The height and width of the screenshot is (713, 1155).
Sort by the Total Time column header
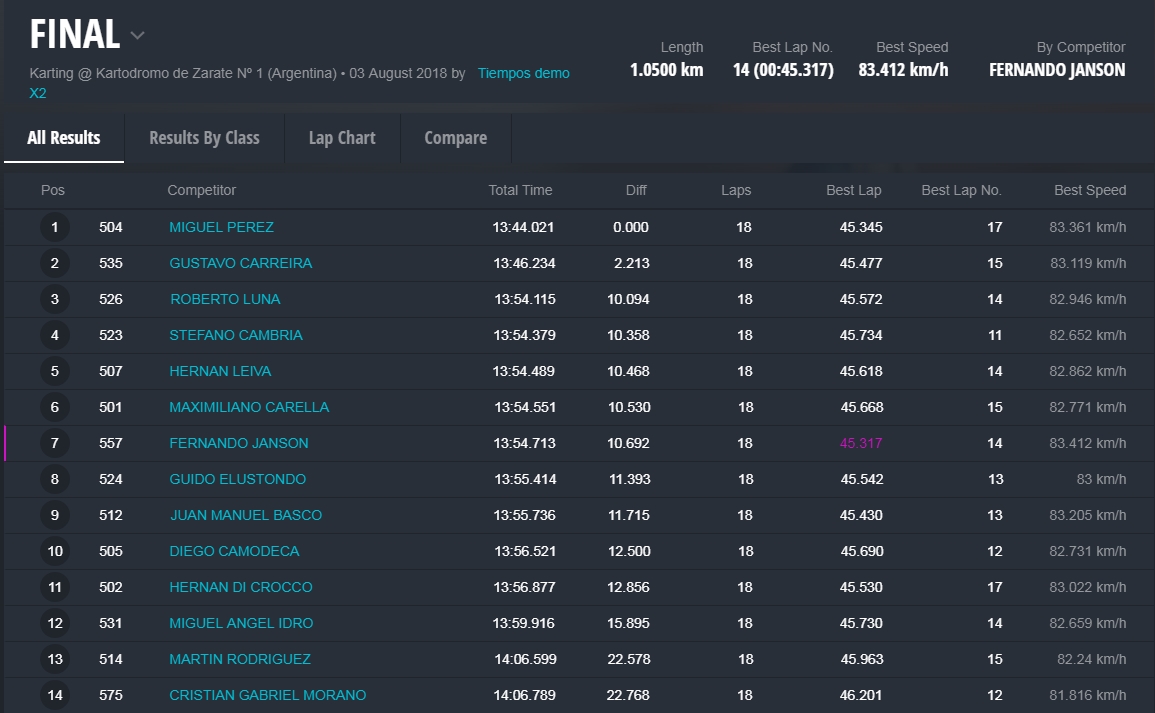[520, 190]
